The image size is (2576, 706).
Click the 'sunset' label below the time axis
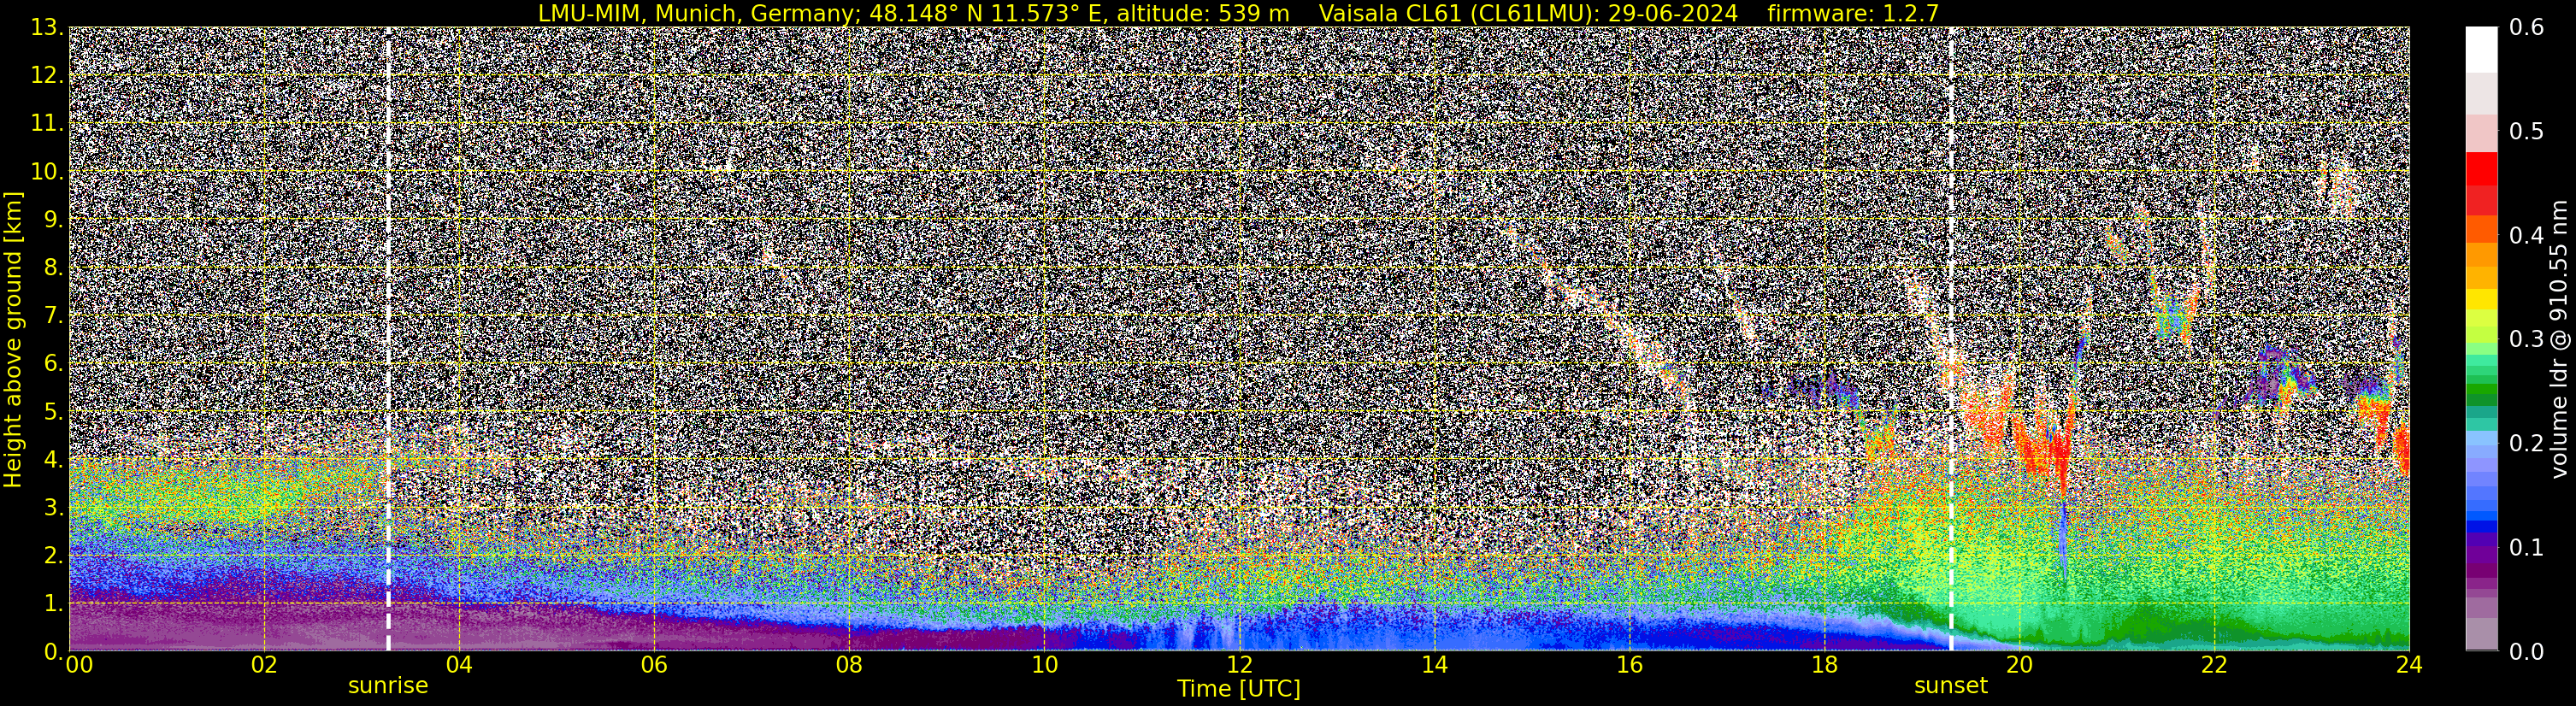click(x=1951, y=686)
